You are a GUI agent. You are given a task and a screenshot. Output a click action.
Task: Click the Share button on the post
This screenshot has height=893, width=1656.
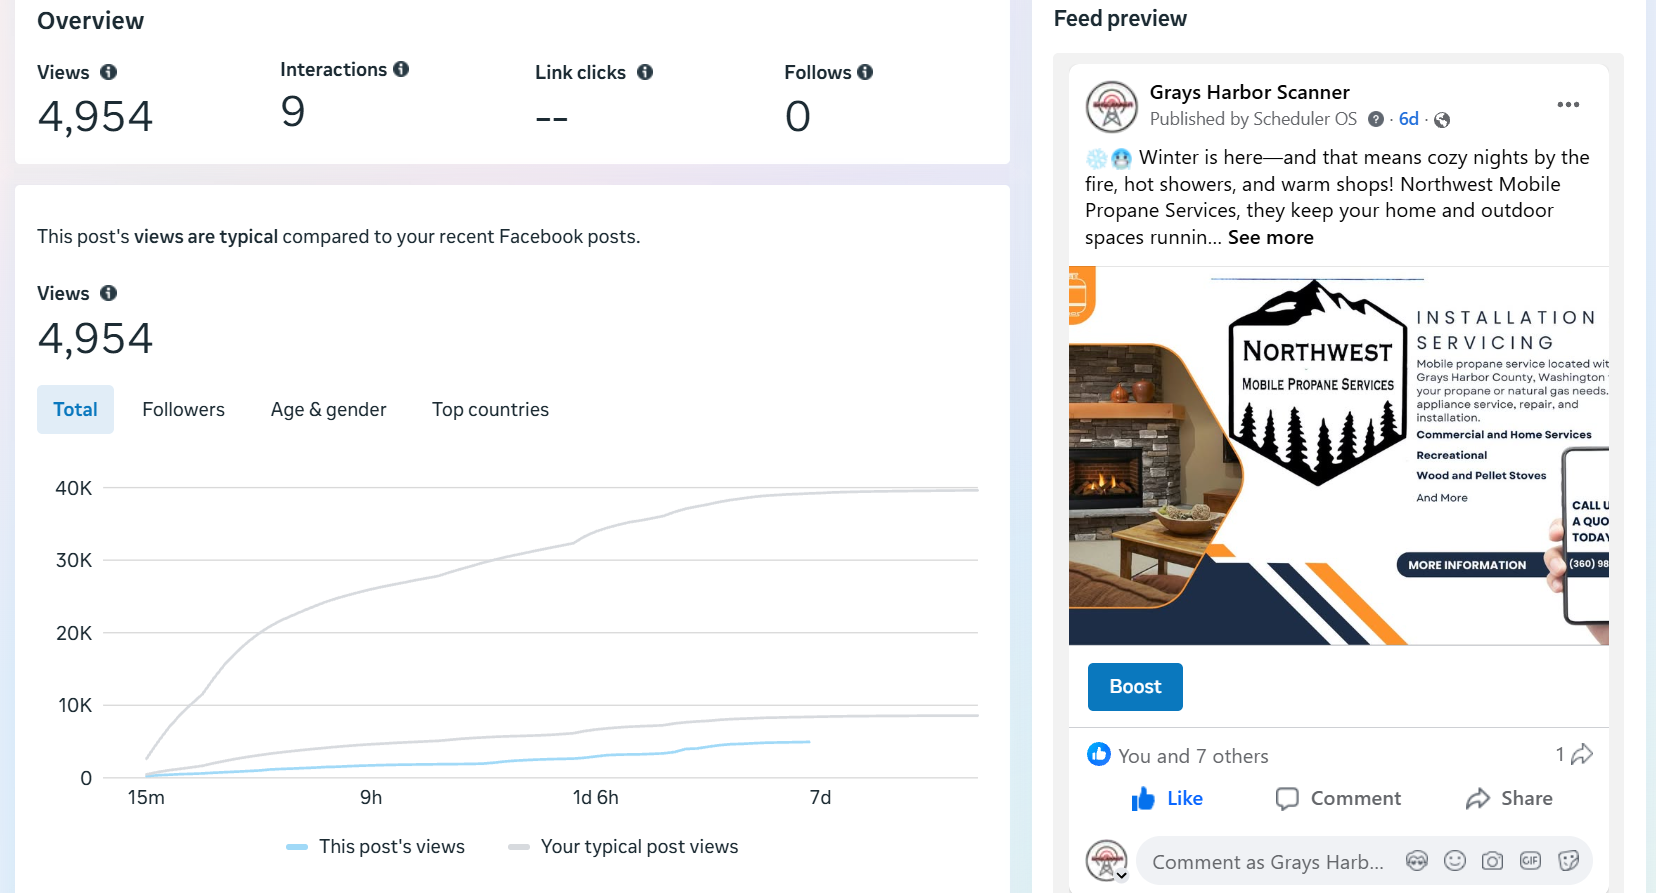click(1509, 799)
